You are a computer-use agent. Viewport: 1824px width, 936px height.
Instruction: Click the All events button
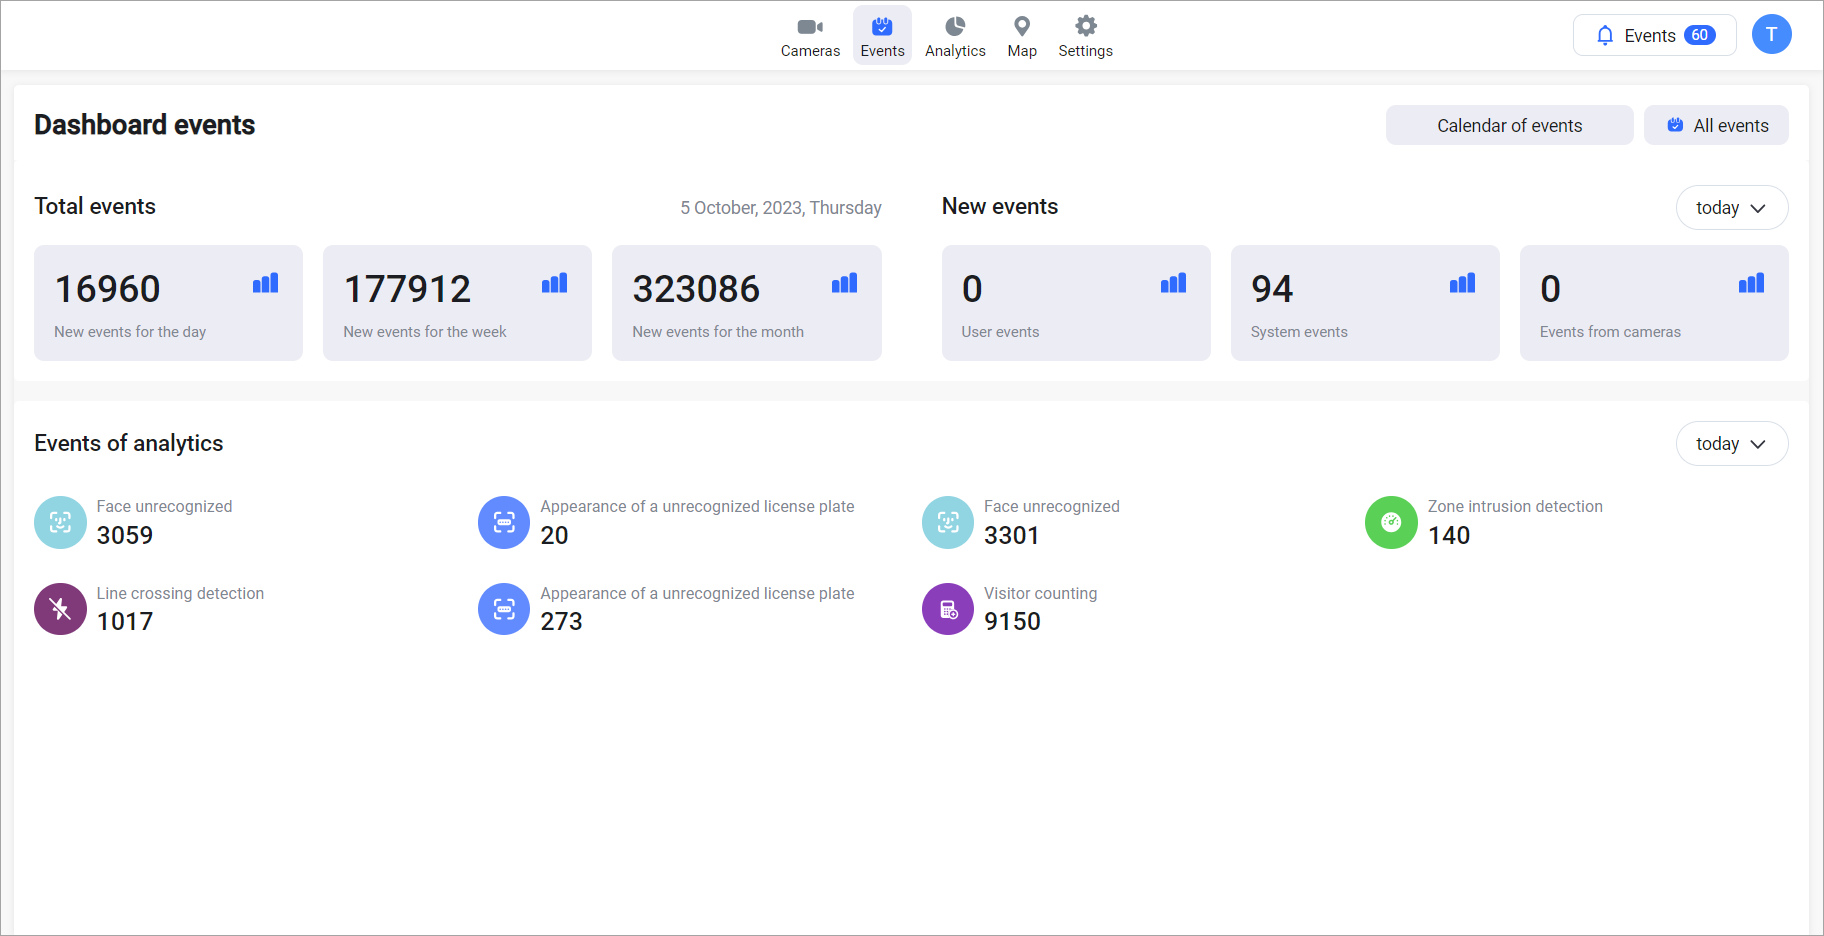1715,126
